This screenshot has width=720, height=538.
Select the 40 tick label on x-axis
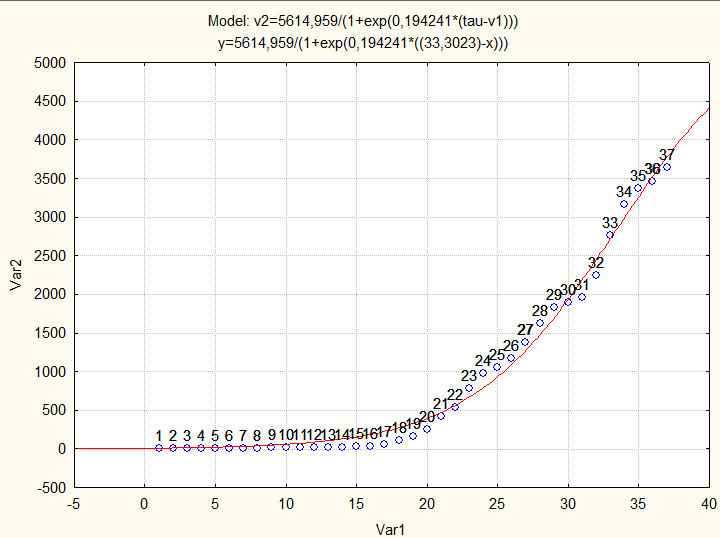coord(710,503)
